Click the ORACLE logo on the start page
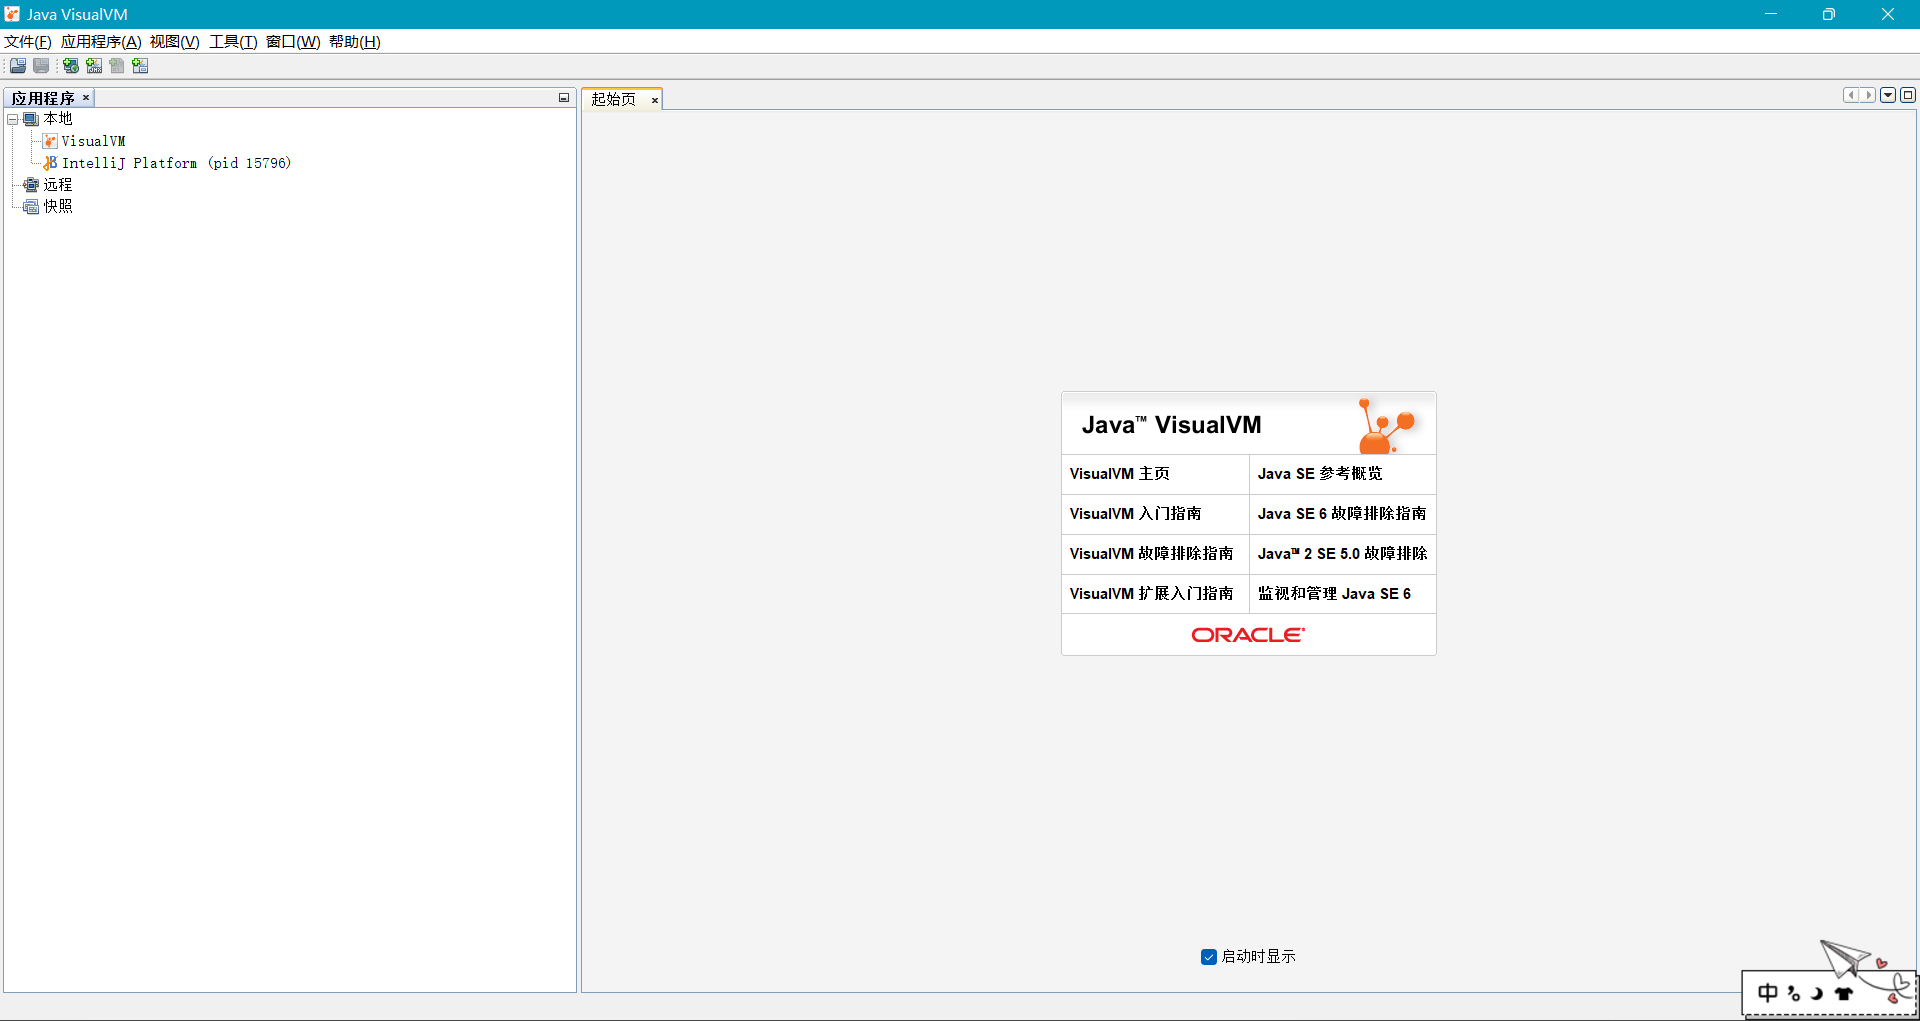The height and width of the screenshot is (1021, 1920). 1248,635
